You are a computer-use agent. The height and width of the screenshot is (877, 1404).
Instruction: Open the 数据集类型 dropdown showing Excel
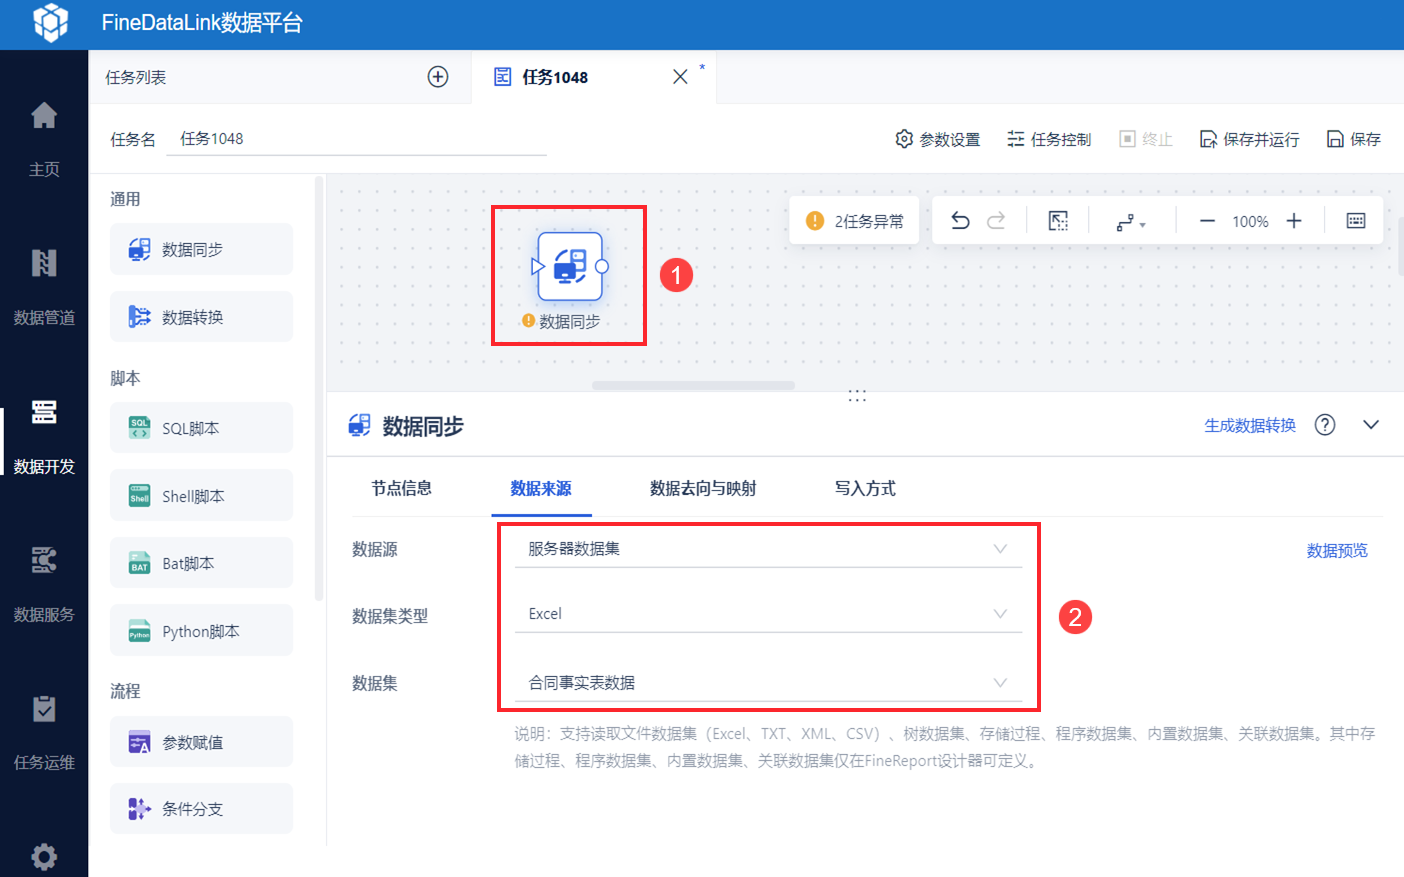click(768, 614)
